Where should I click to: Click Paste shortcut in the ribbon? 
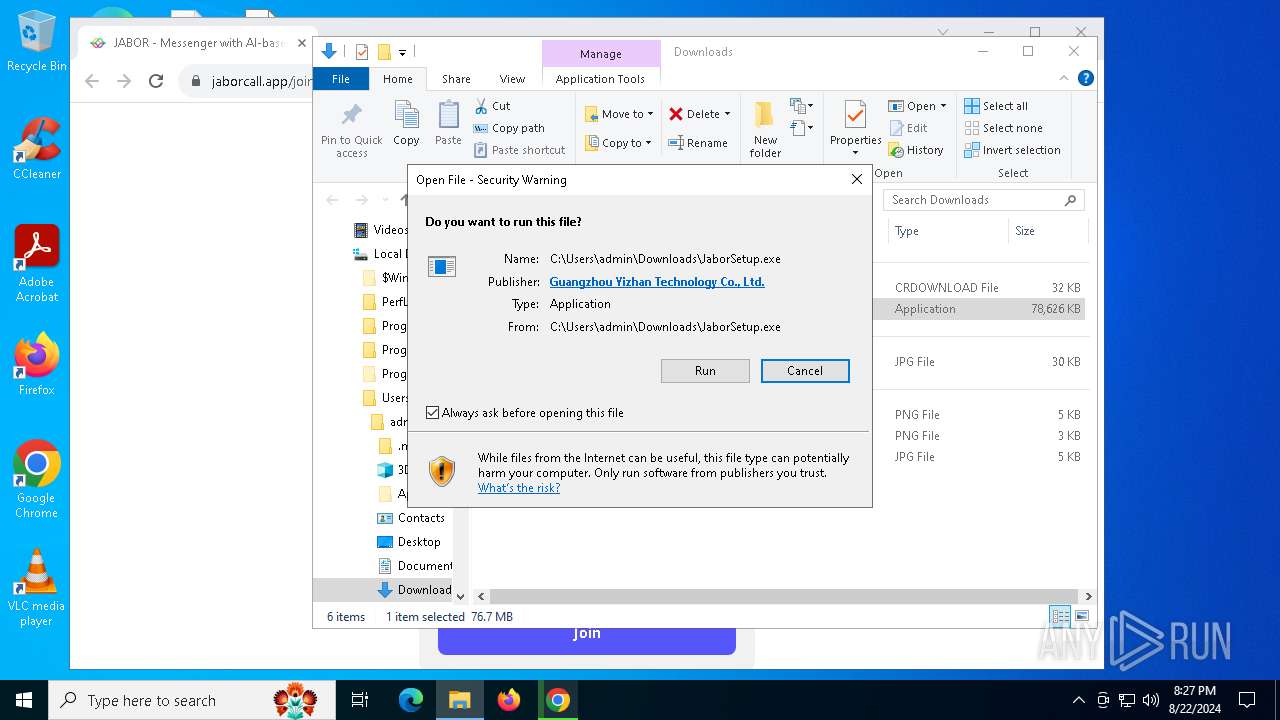(x=520, y=150)
